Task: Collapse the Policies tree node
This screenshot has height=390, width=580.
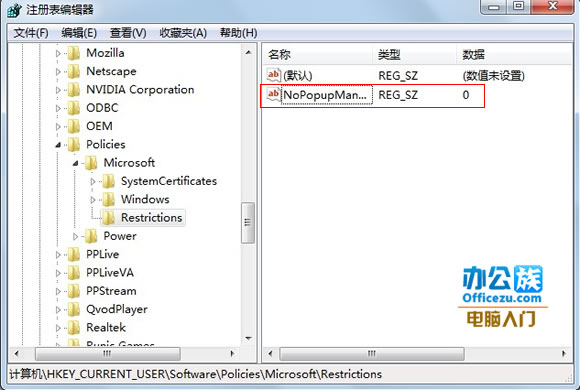Action: point(58,145)
